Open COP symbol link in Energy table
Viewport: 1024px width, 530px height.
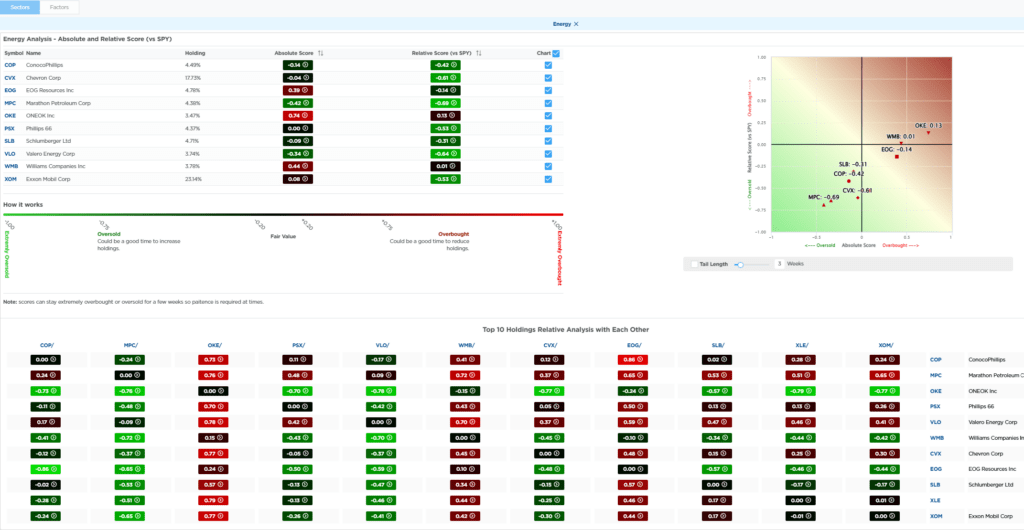click(x=10, y=65)
